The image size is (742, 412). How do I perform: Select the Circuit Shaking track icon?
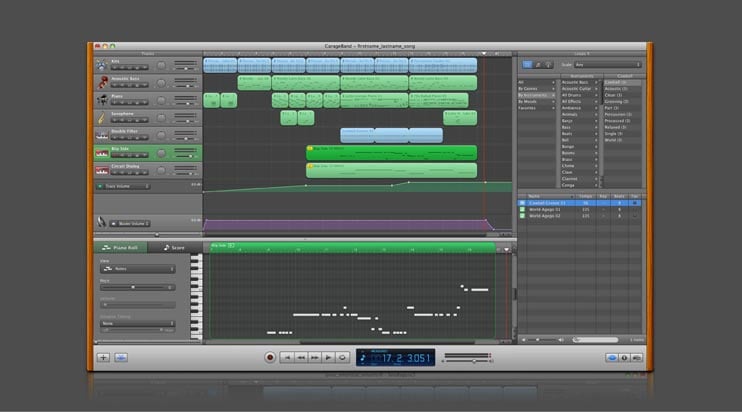102,170
